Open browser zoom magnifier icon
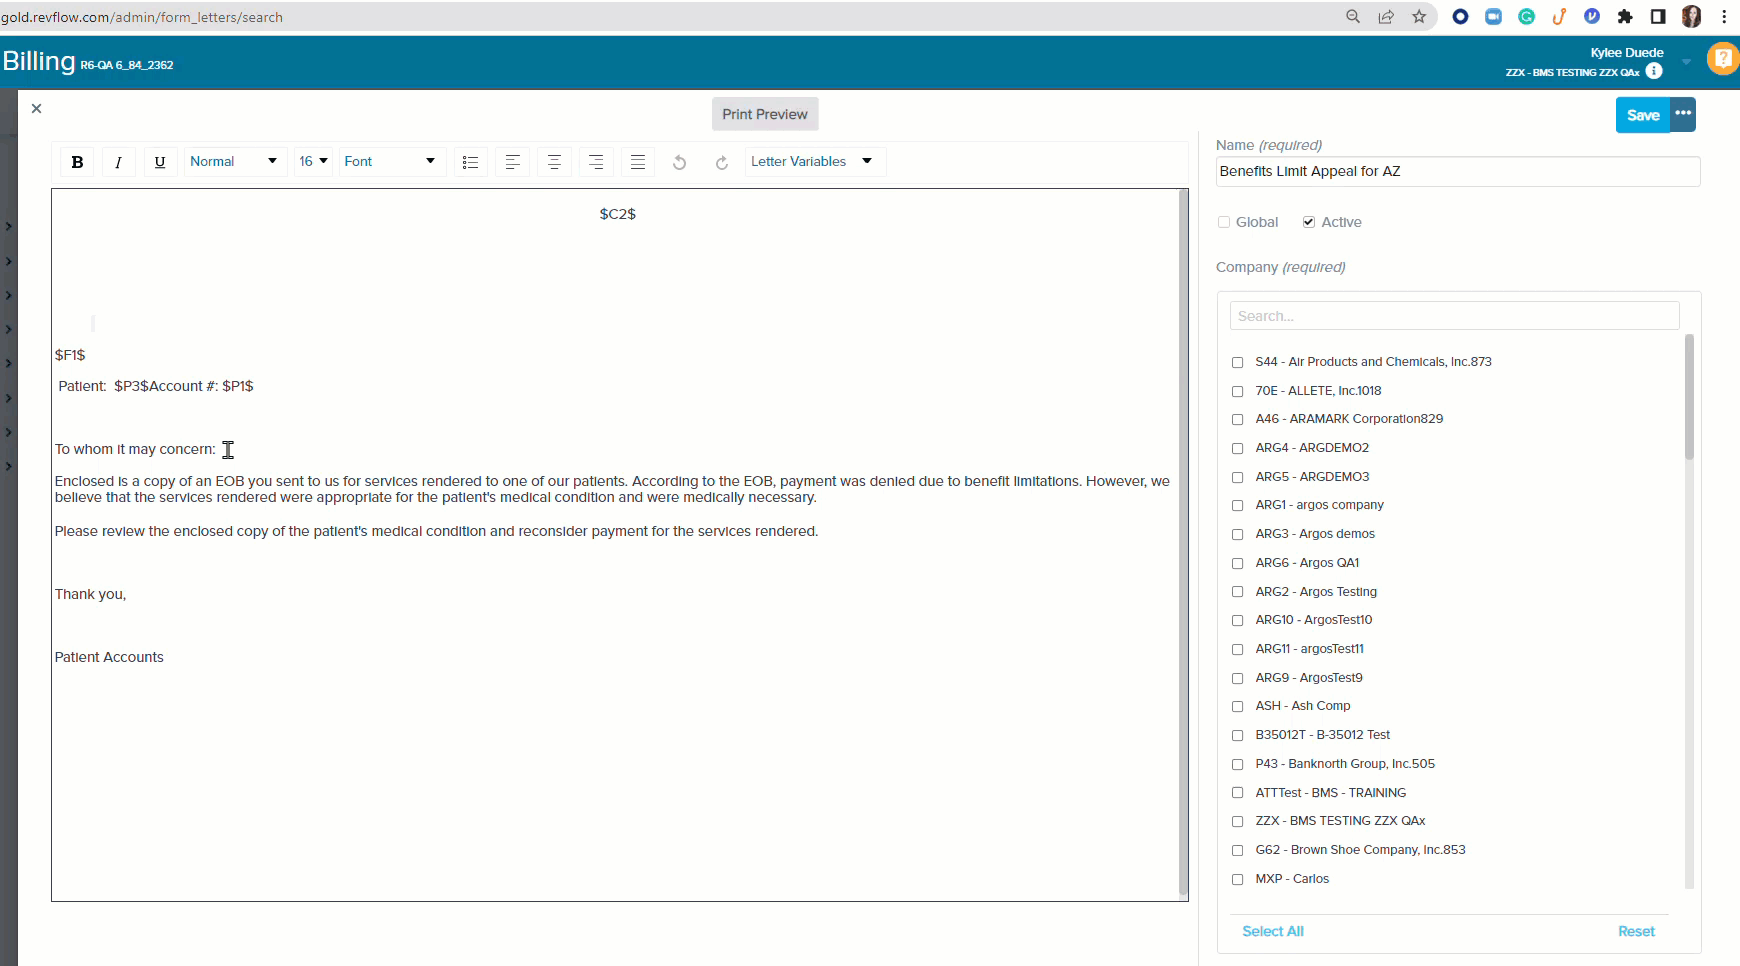The width and height of the screenshot is (1740, 966). click(1353, 17)
